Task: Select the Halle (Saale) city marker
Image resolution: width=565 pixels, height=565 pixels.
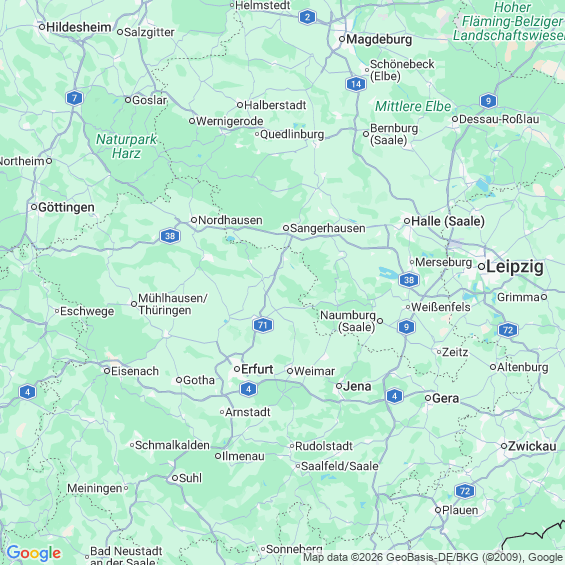Action: (407, 221)
